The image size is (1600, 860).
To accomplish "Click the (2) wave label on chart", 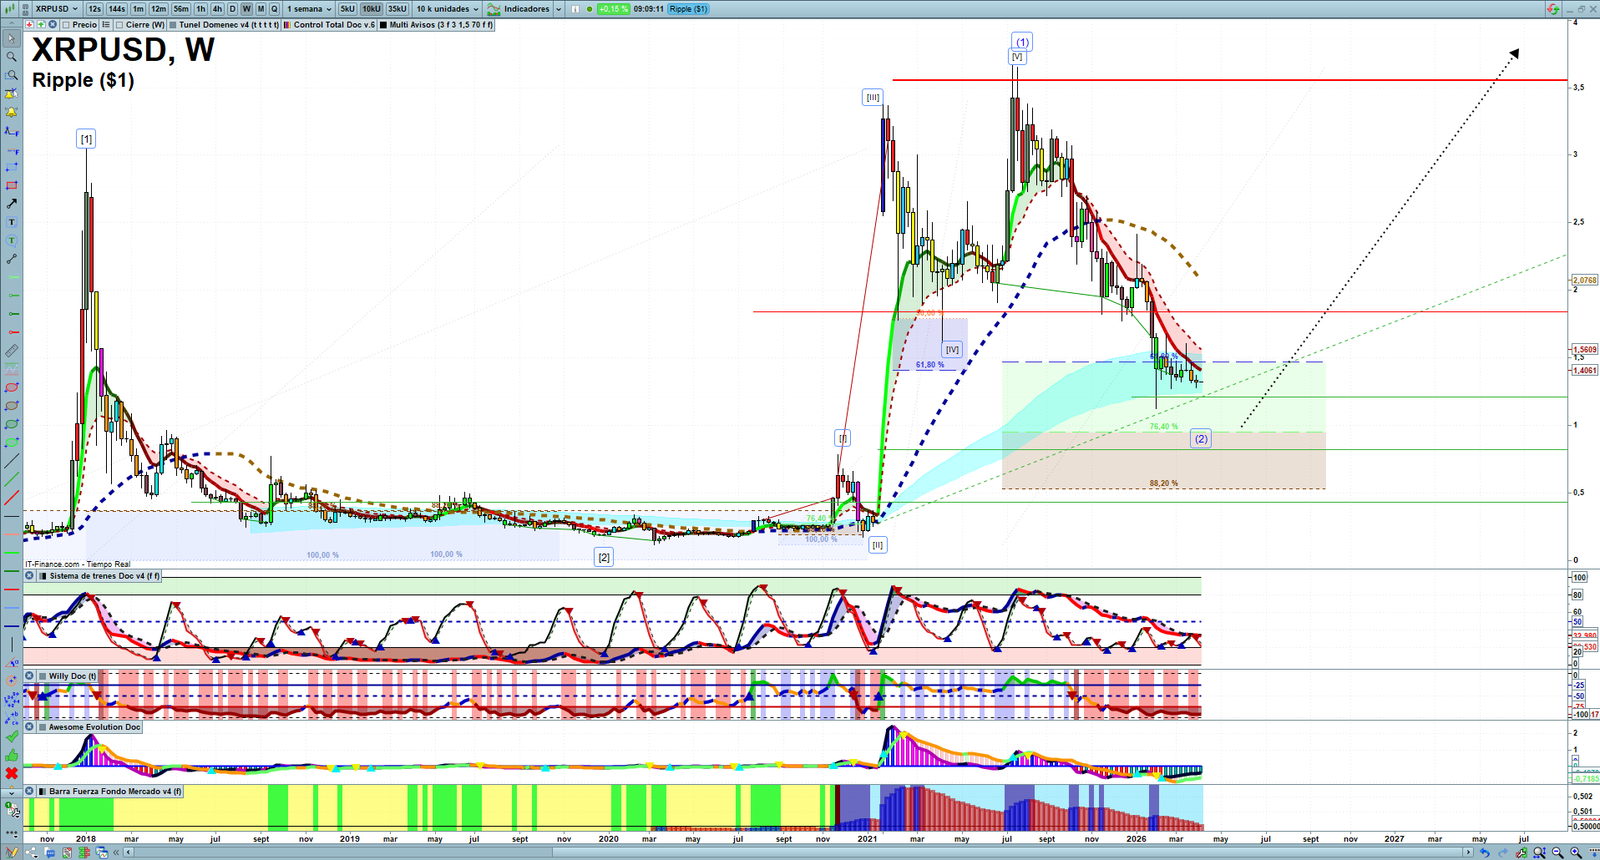I will pyautogui.click(x=1201, y=439).
